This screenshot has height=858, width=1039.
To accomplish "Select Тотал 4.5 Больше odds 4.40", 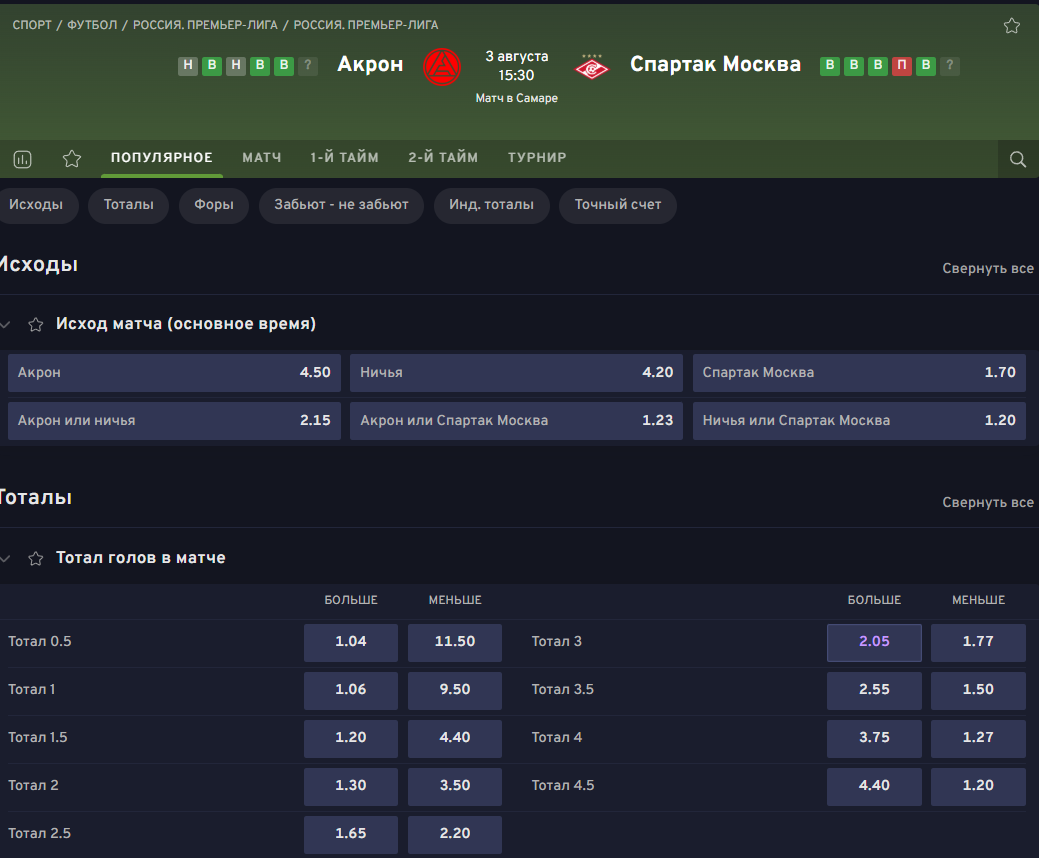I will pyautogui.click(x=874, y=786).
